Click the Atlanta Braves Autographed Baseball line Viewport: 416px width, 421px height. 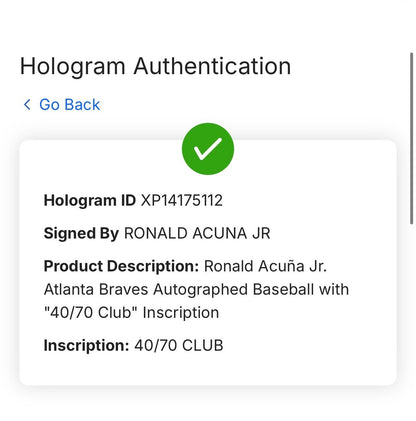pos(196,289)
